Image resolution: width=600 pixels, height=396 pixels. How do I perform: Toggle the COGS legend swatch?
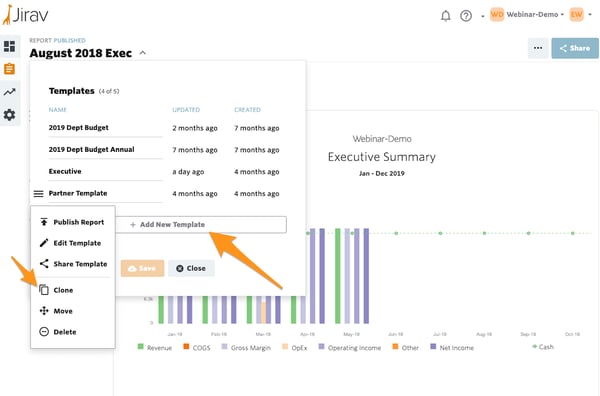(186, 347)
